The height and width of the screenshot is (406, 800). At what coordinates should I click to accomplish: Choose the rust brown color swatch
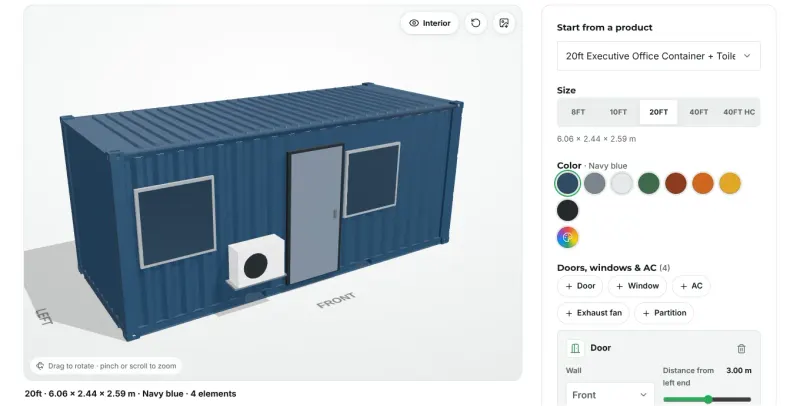tap(676, 183)
